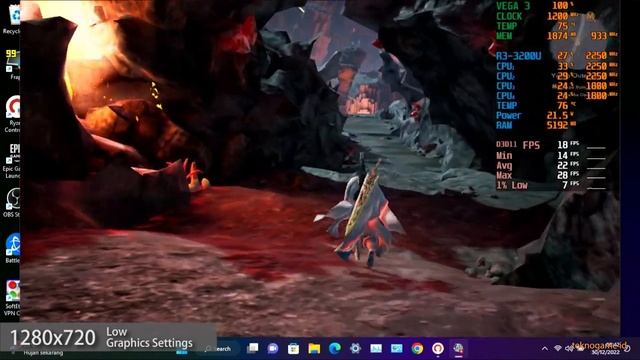Open Settings gear in the taskbar
640x360 pixels.
tap(355, 348)
